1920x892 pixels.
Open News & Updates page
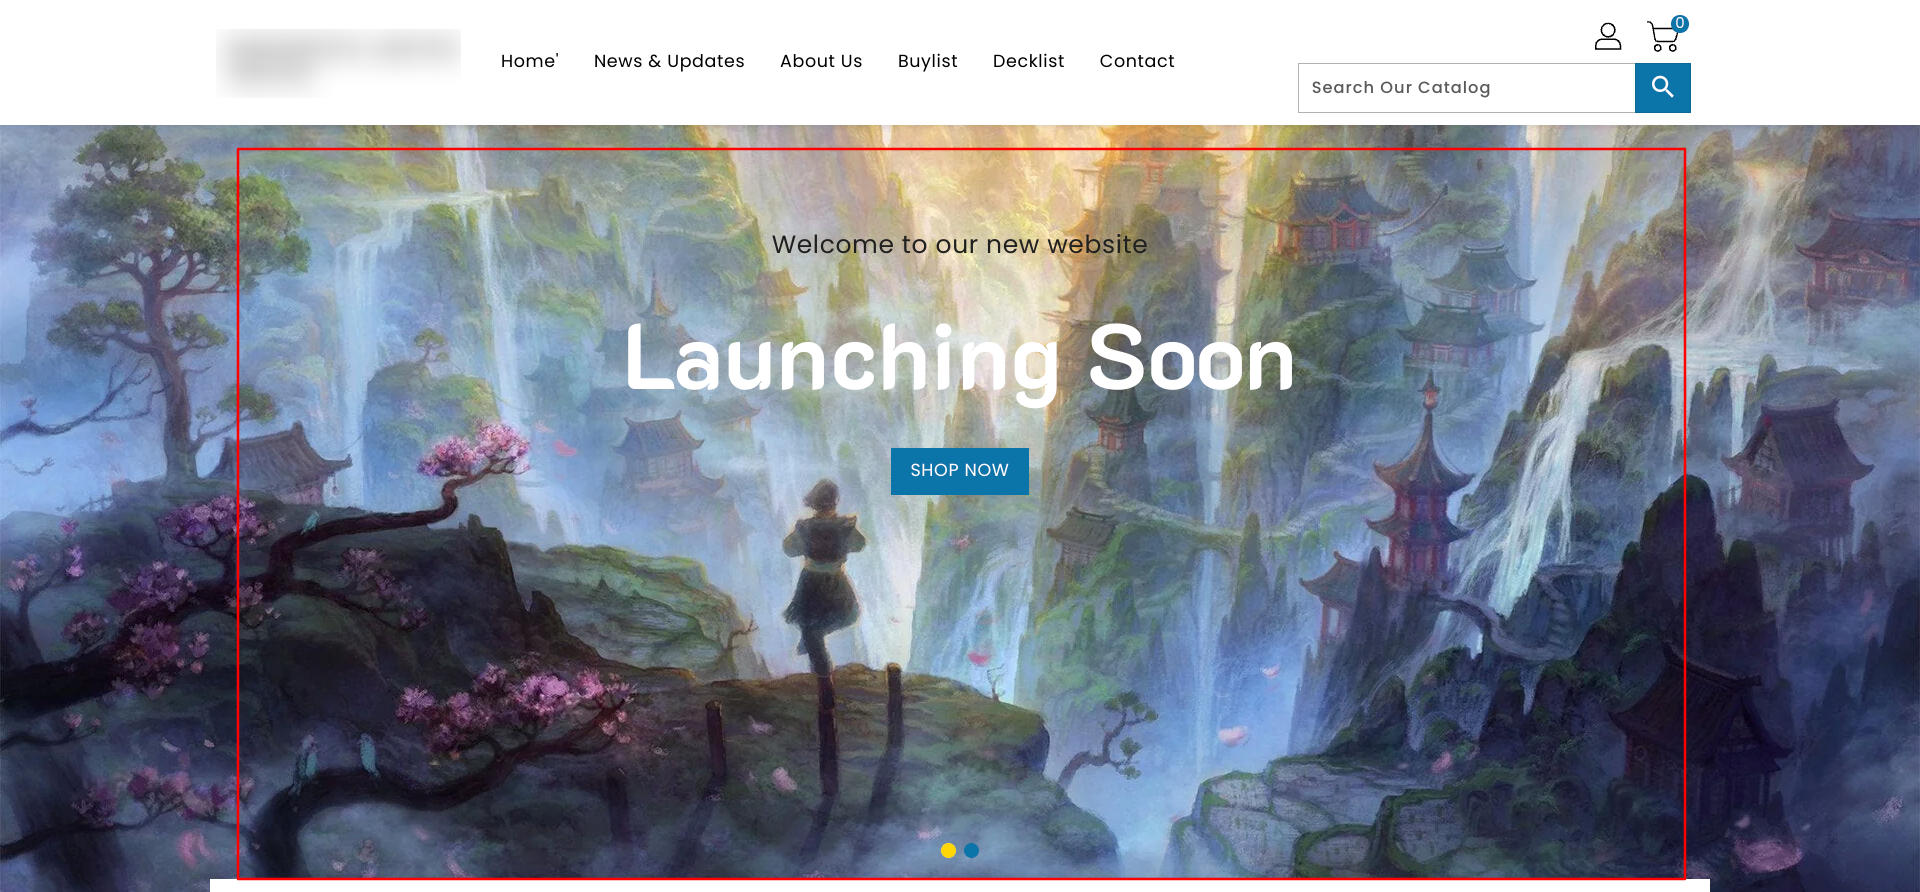[x=669, y=61]
